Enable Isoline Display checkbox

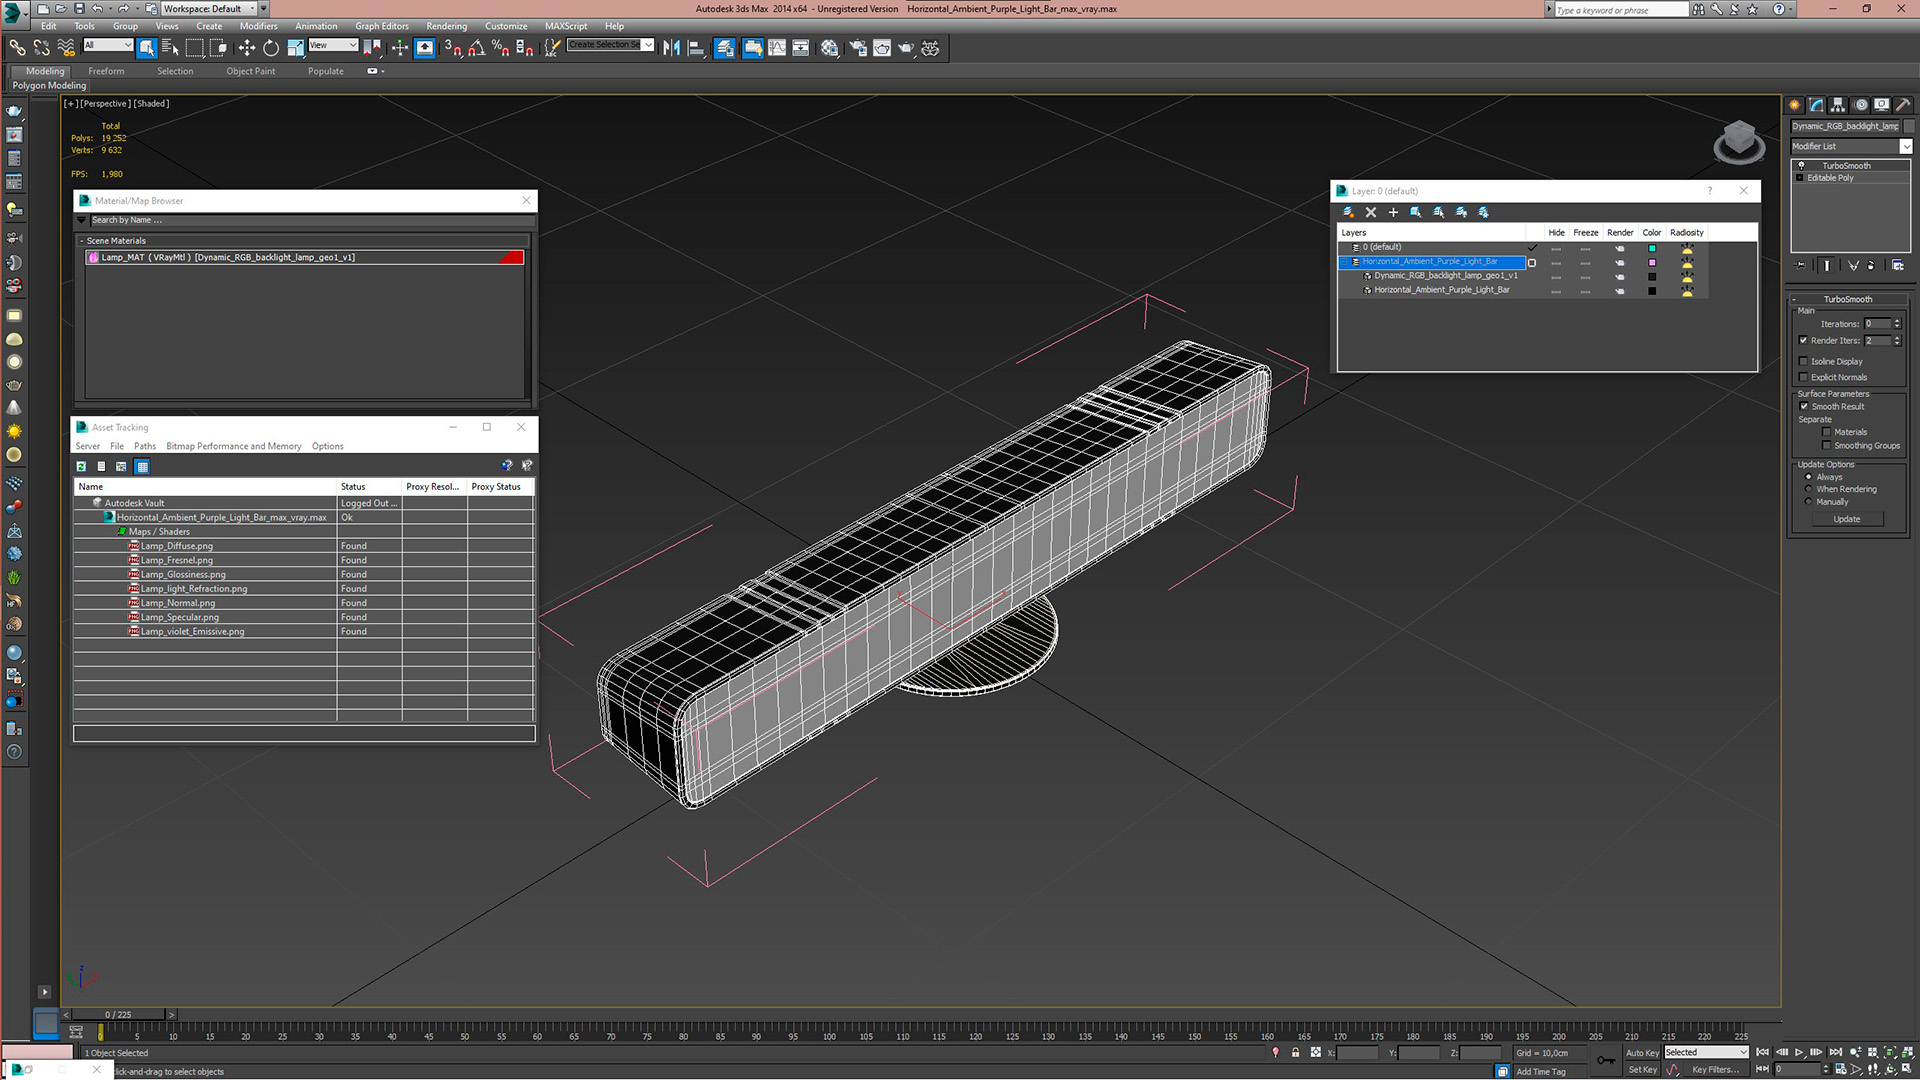pyautogui.click(x=1804, y=361)
